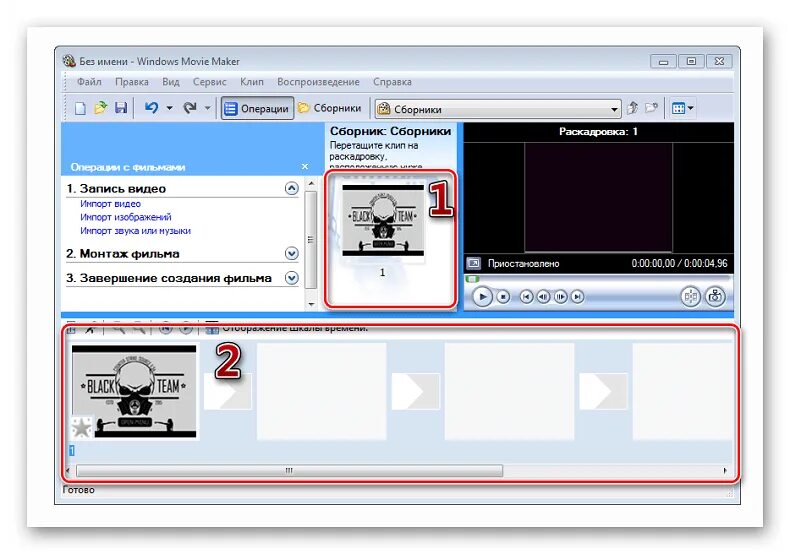Expand the Монтаж фильма section
This screenshot has width=790, height=554.
click(291, 253)
